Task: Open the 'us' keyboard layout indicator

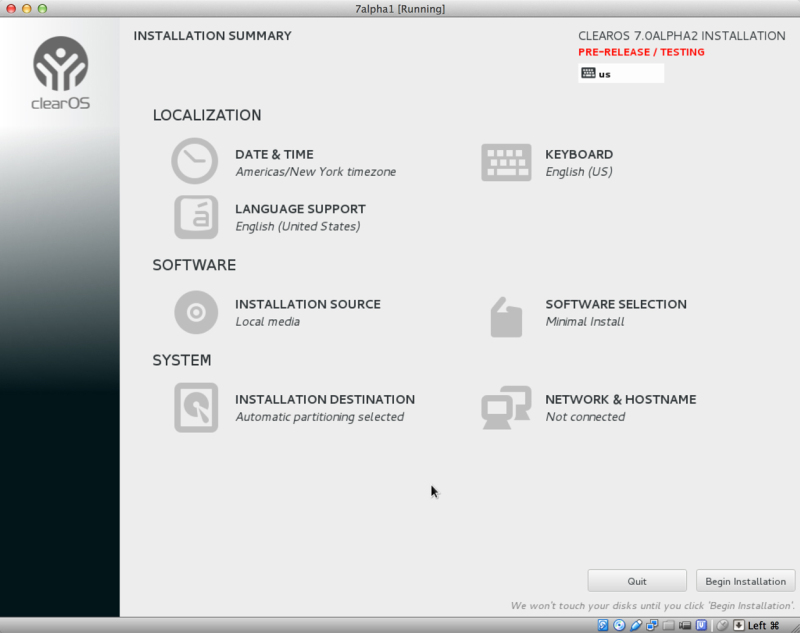Action: click(621, 73)
